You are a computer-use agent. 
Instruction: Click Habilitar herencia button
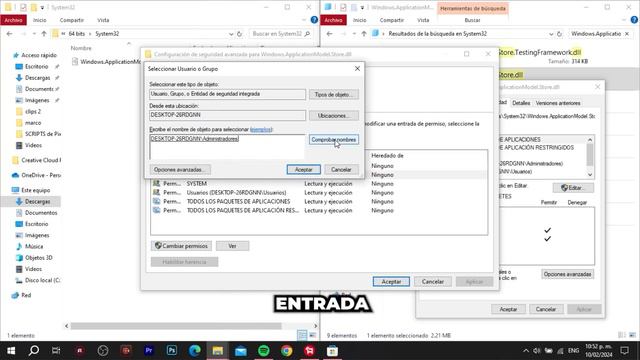coord(184,262)
